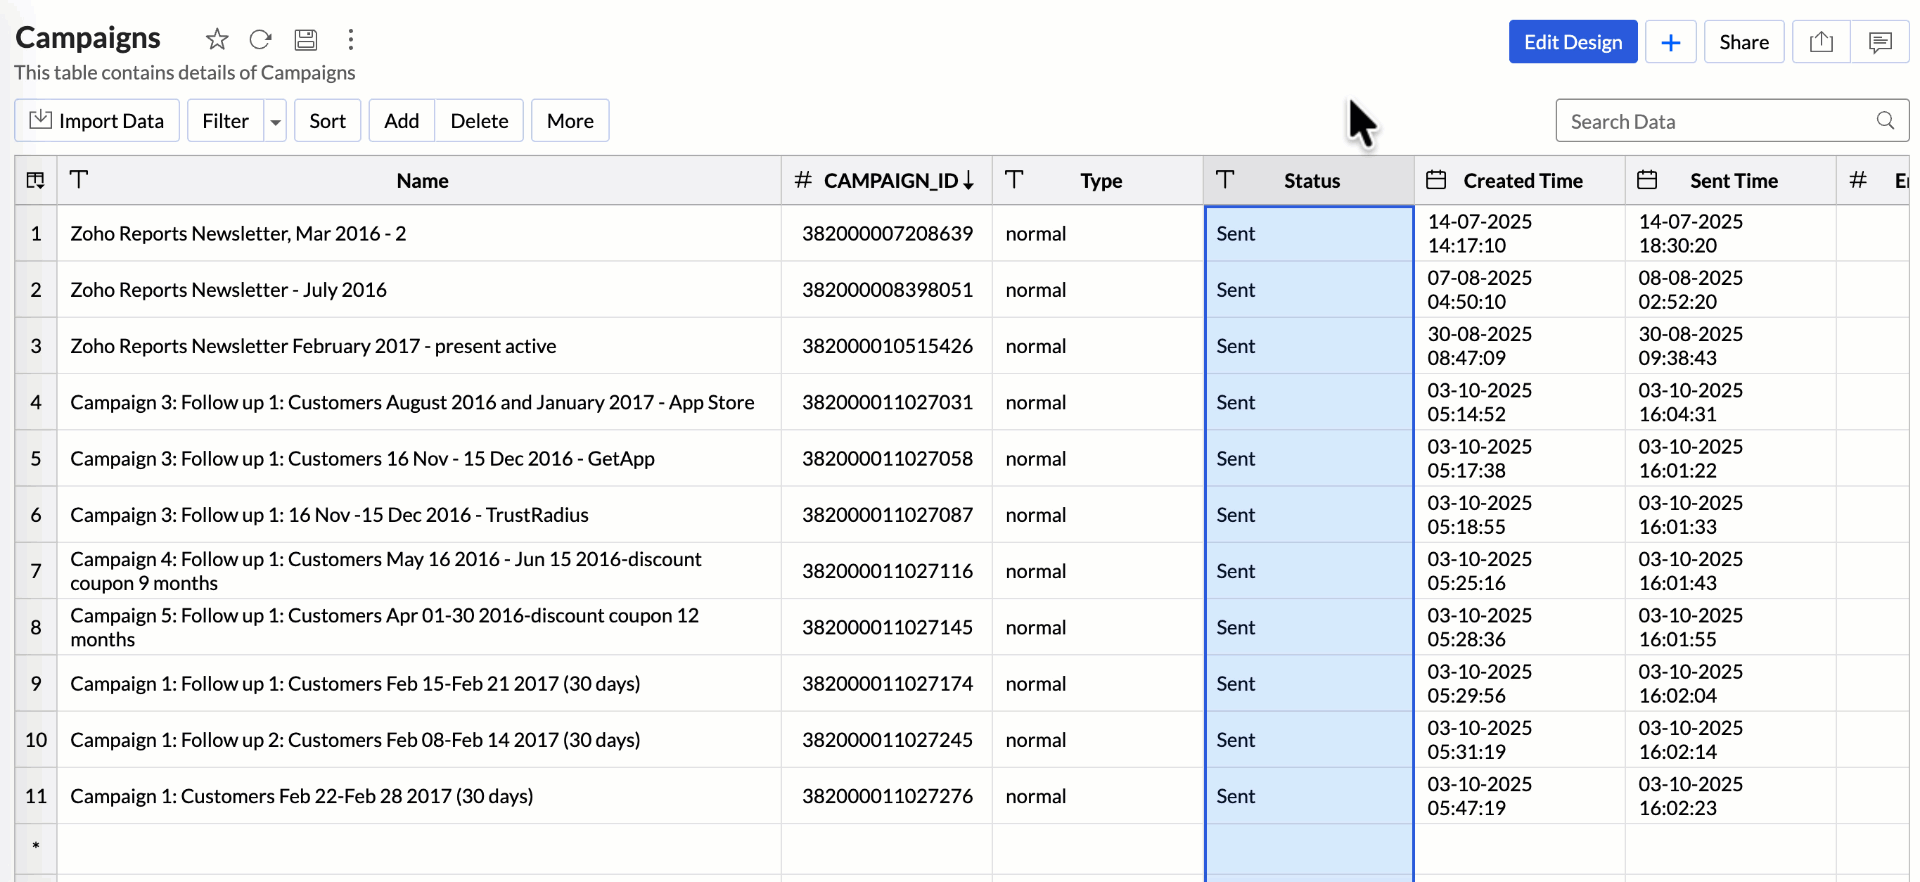Mark Campaigns table as favorite star
Image resolution: width=1920 pixels, height=882 pixels.
[217, 40]
